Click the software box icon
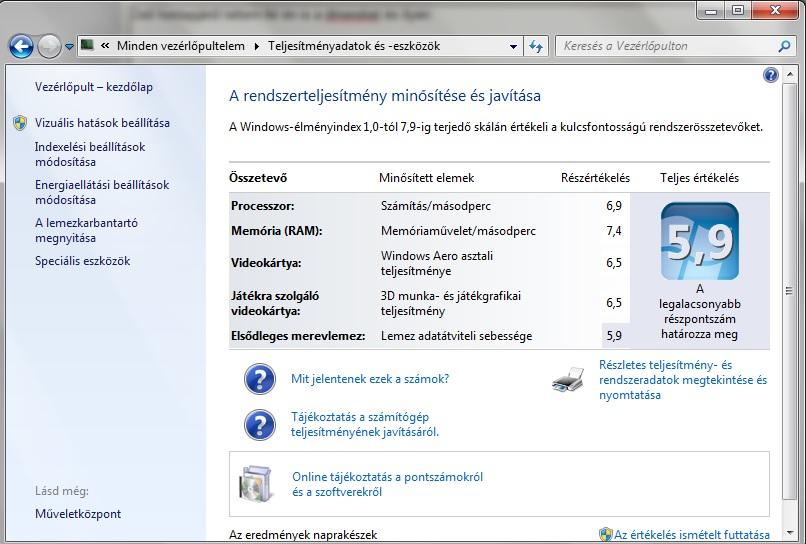Image resolution: width=806 pixels, height=544 pixels. [255, 484]
